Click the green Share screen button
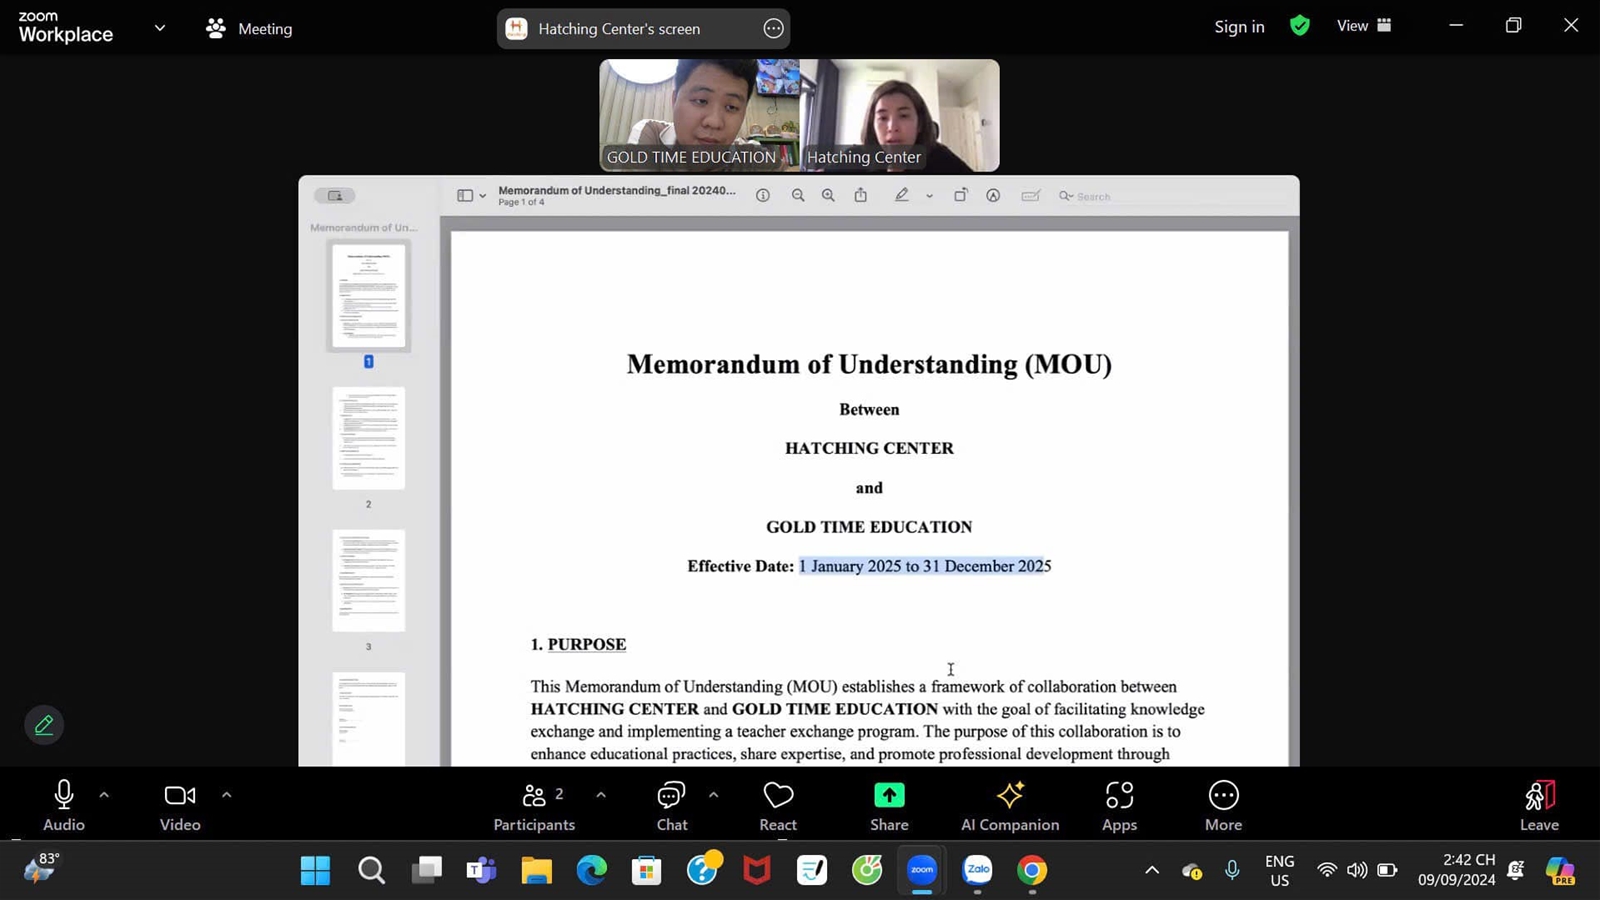Viewport: 1600px width, 900px height. pos(889,805)
